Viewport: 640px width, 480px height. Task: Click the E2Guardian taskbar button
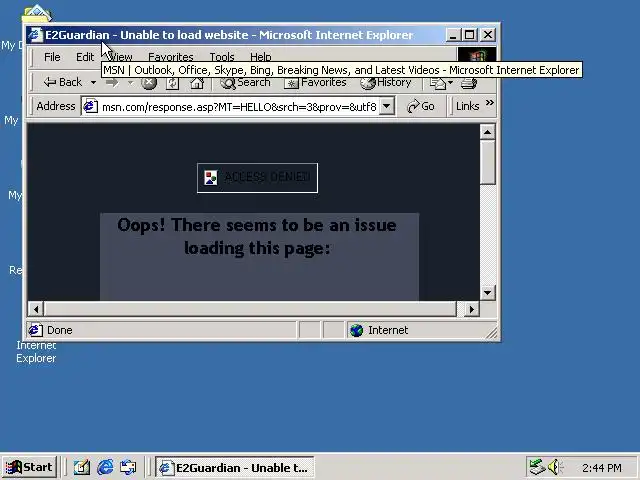[234, 467]
